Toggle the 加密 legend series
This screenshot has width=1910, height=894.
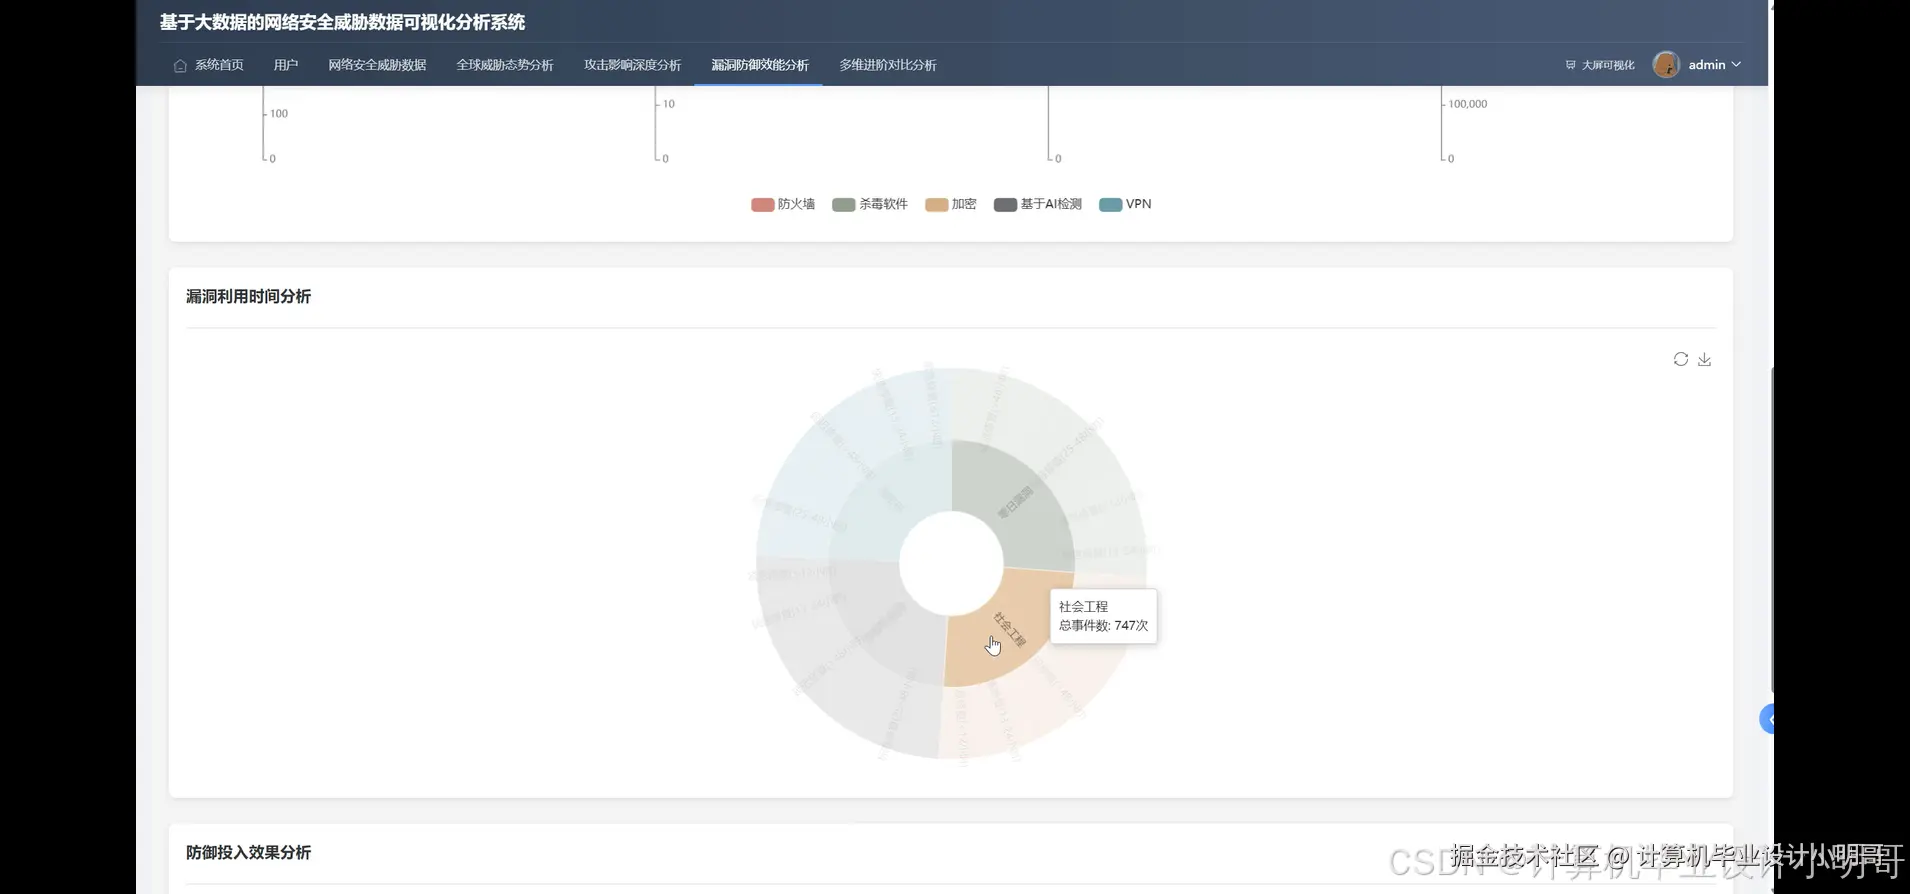pyautogui.click(x=951, y=204)
